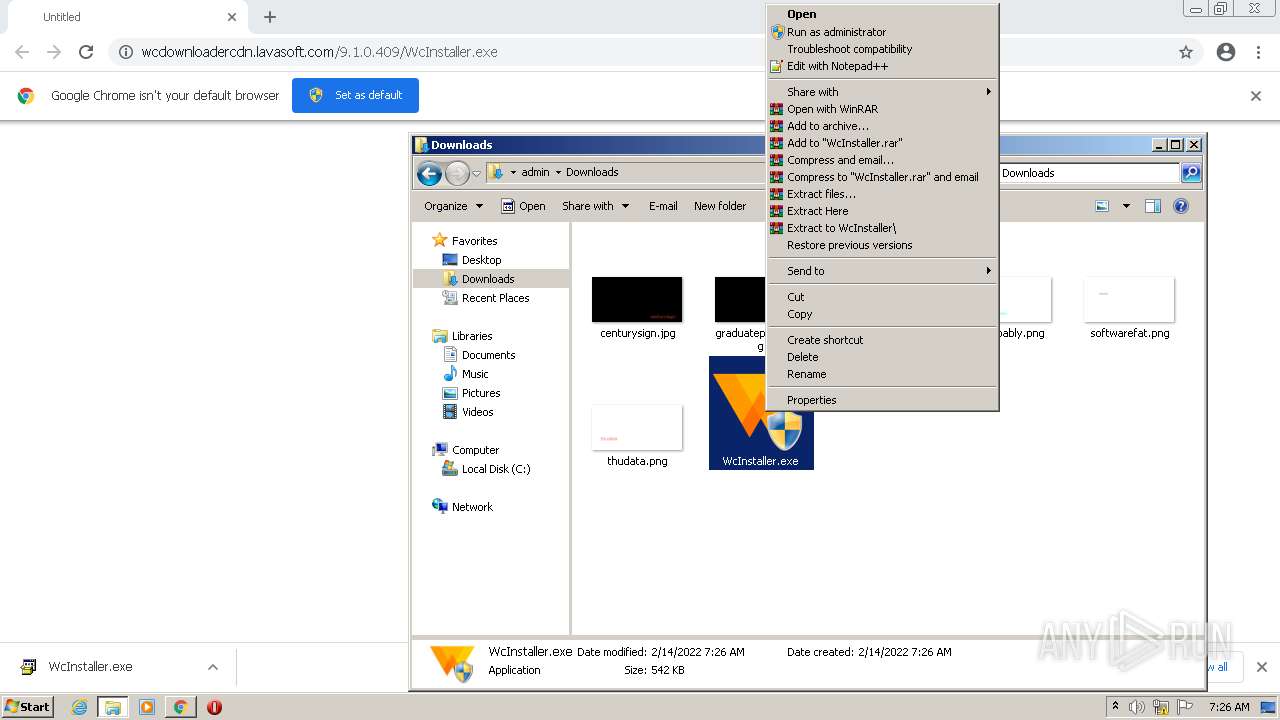Choose Restore previous versions

click(882, 245)
